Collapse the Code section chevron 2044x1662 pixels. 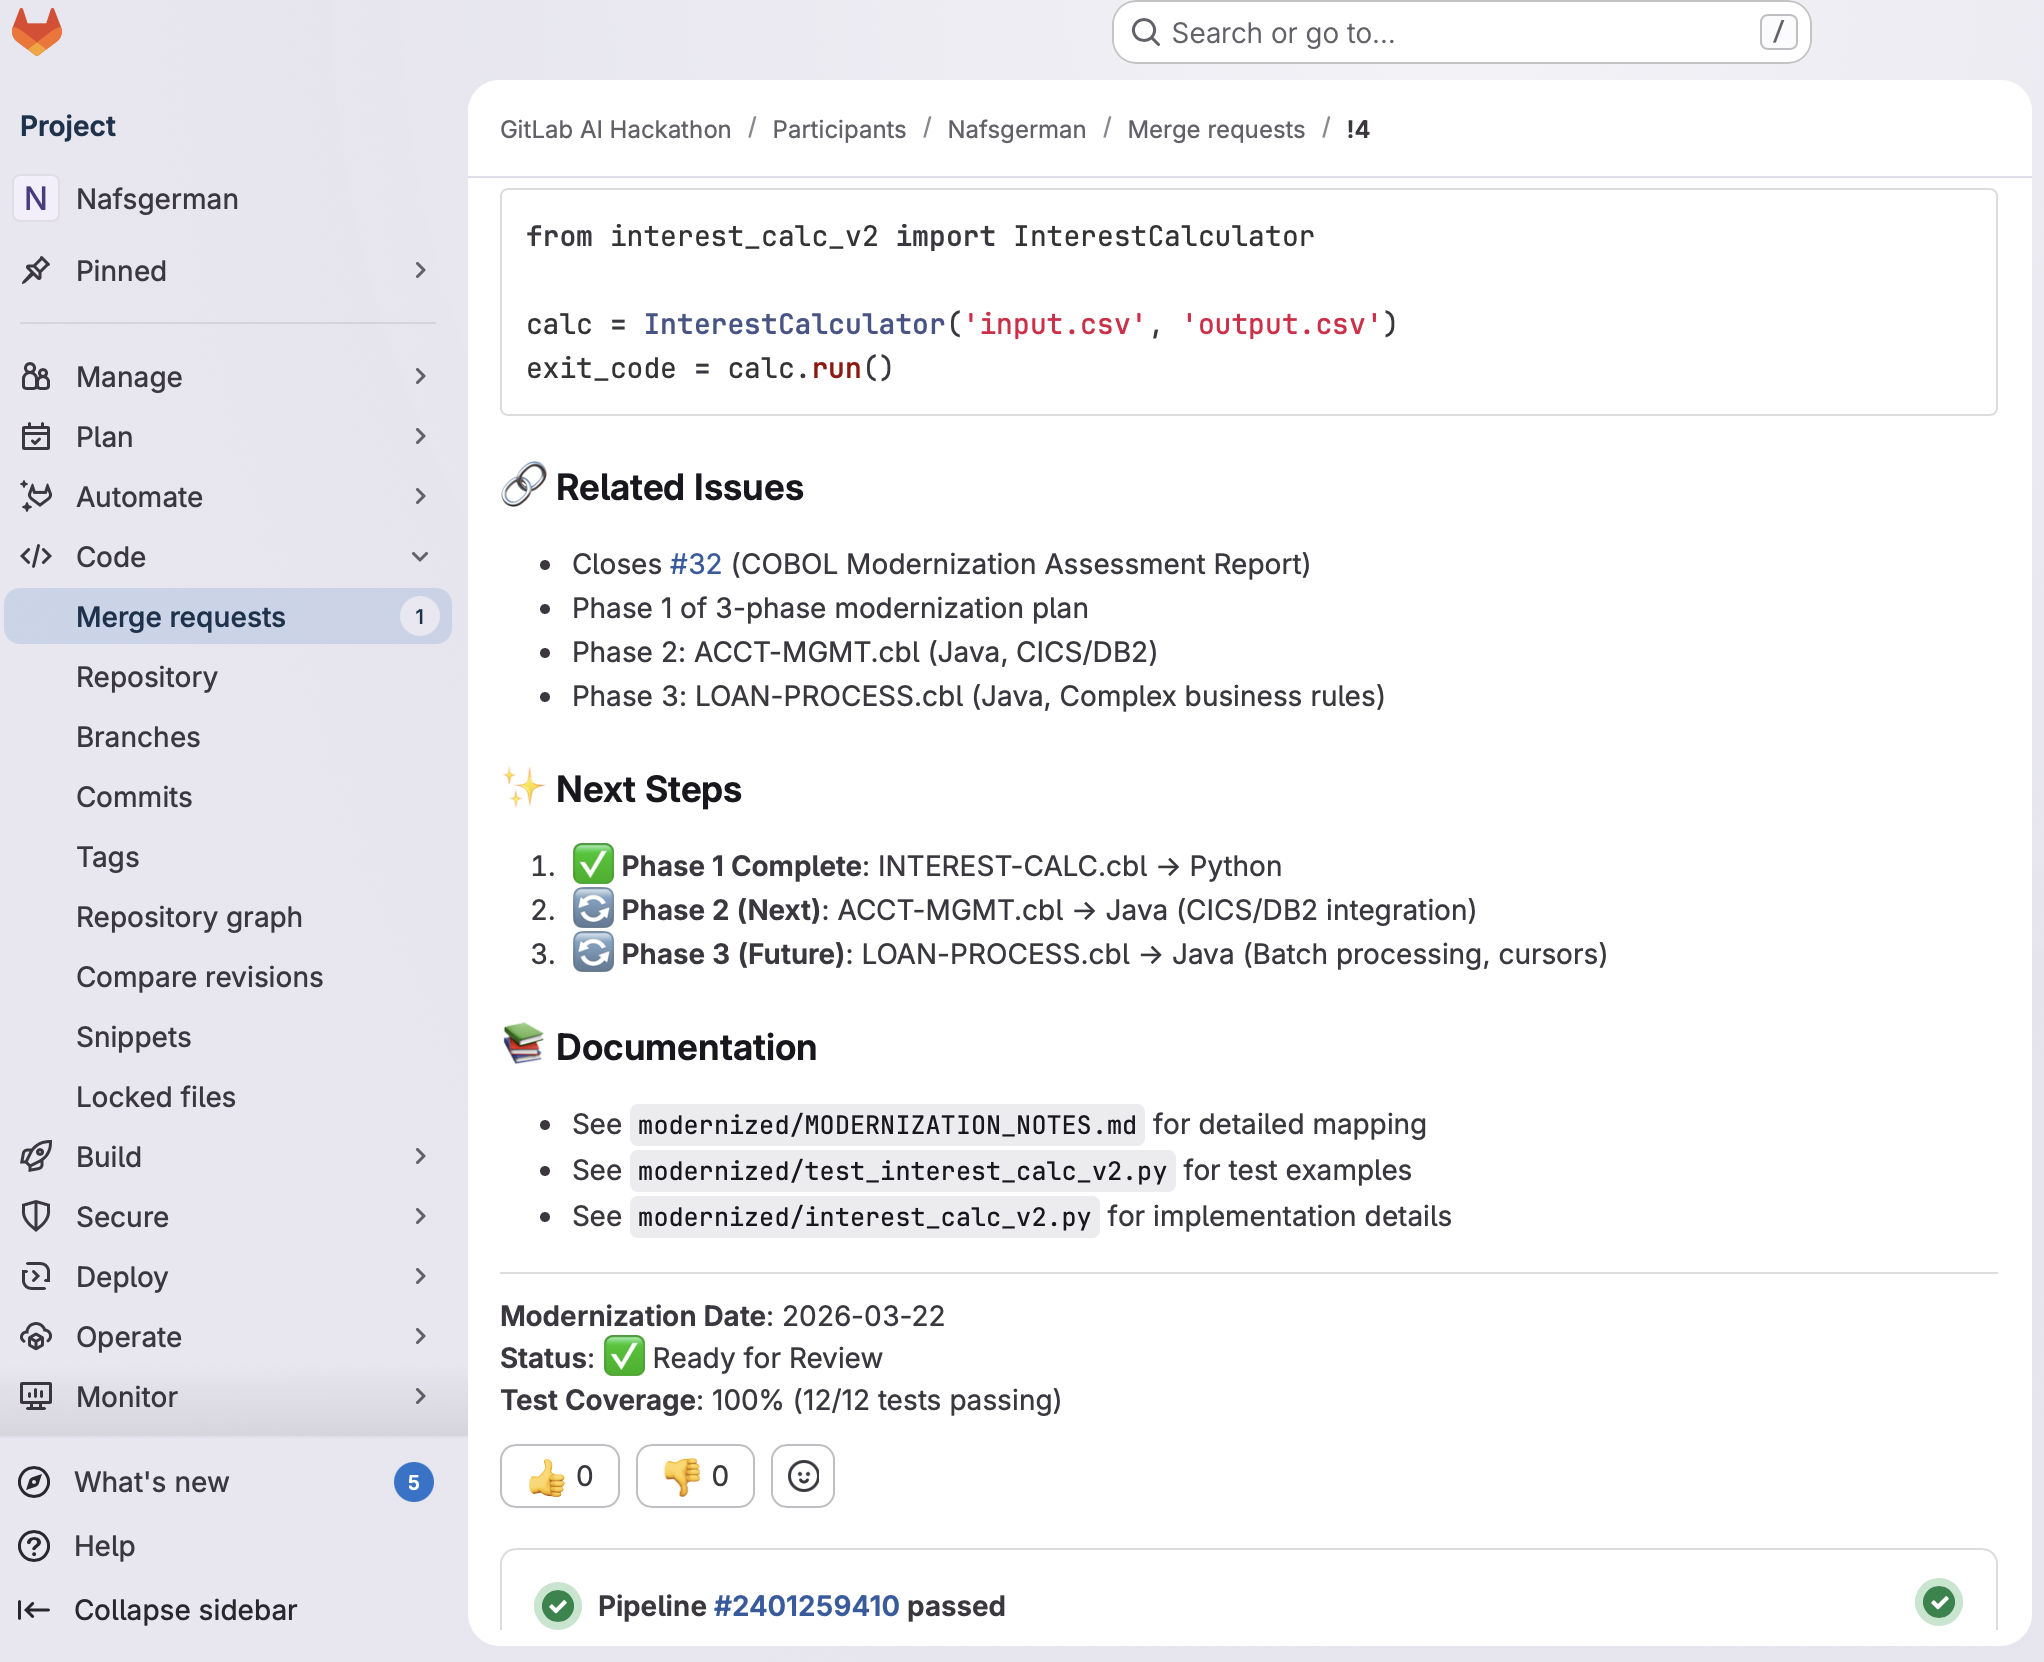pos(420,557)
